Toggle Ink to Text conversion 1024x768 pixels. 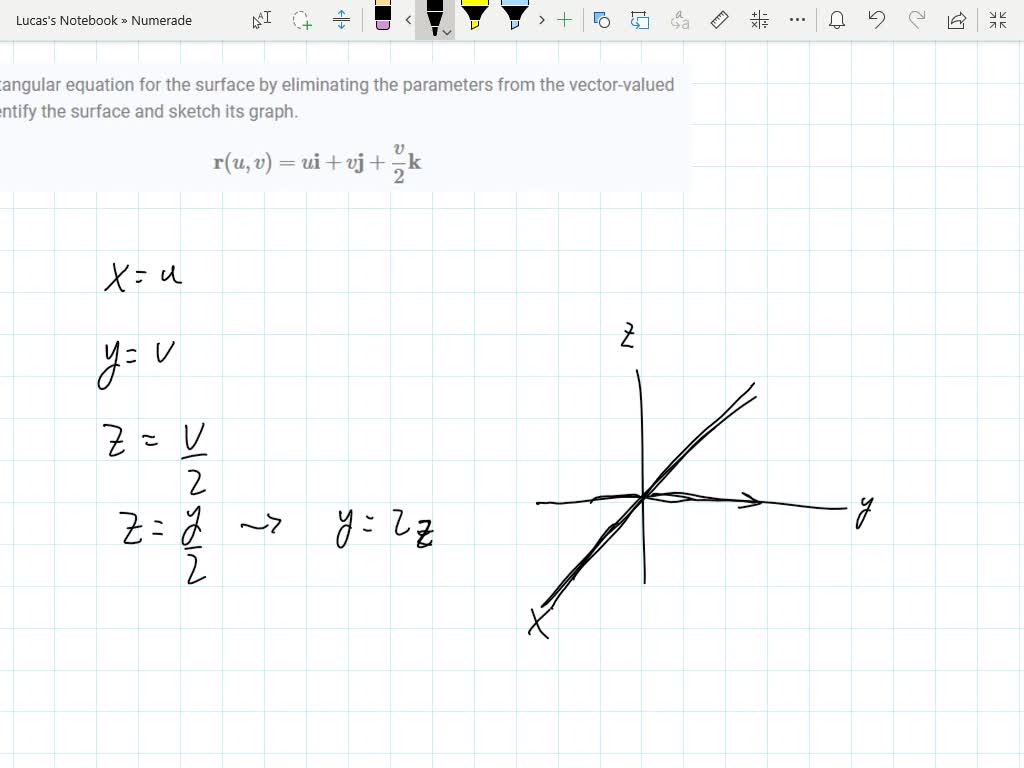coord(682,20)
